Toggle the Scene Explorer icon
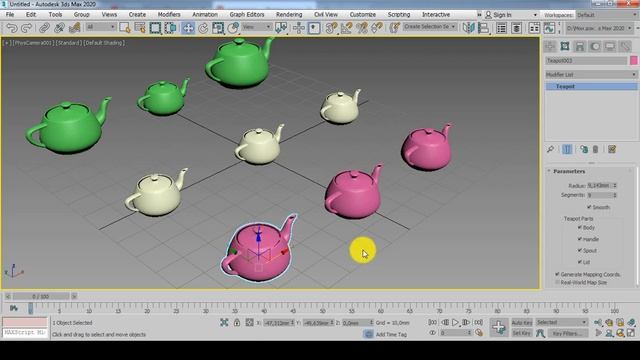This screenshot has height=360, width=640. (x=501, y=28)
